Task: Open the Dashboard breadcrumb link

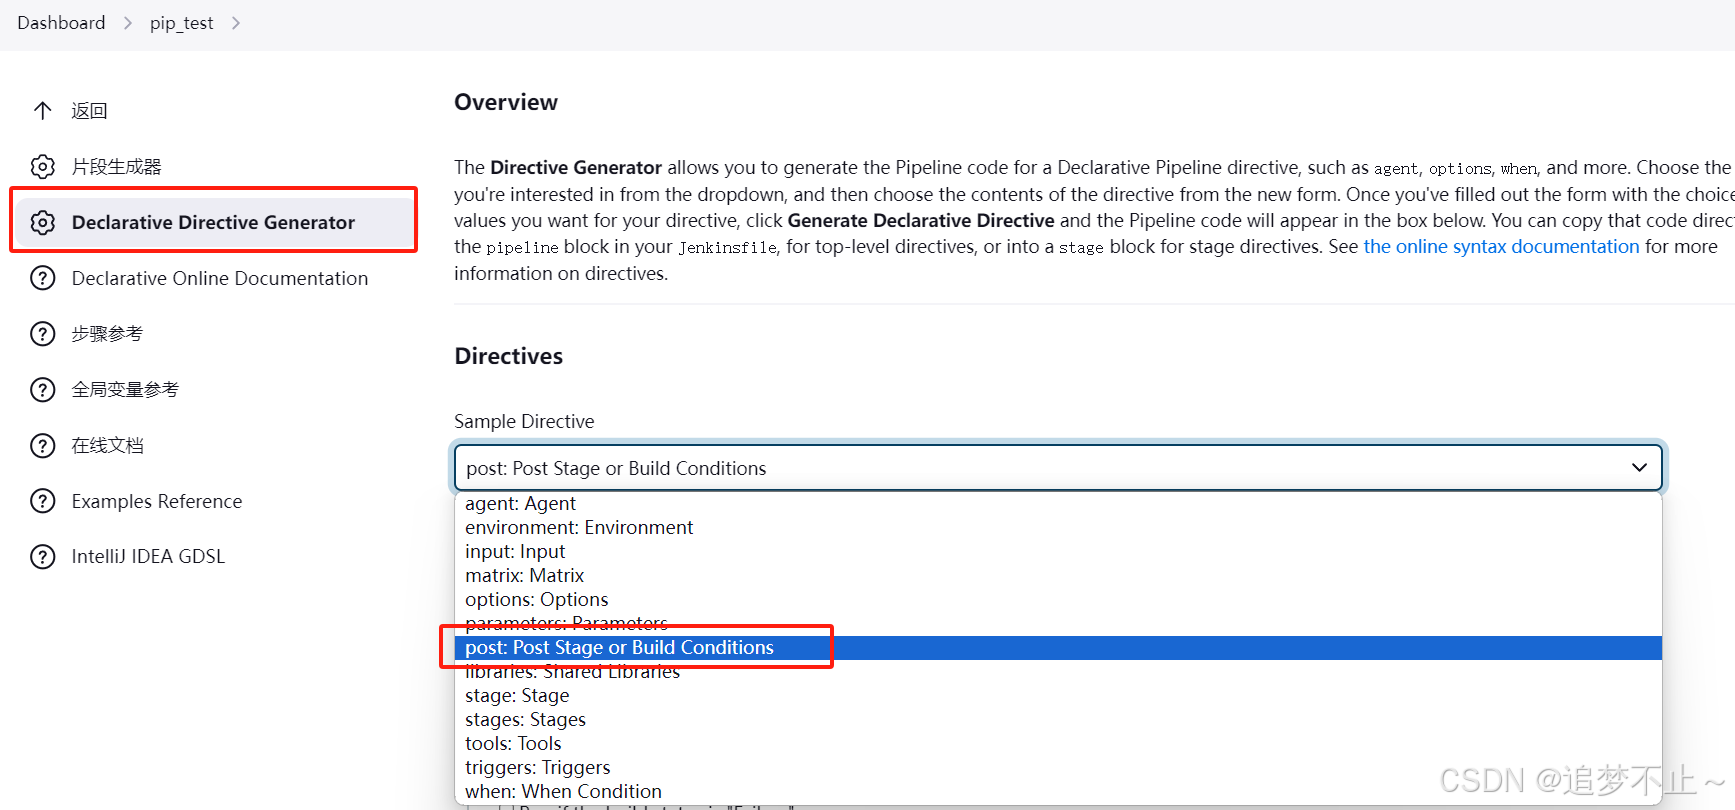Action: pyautogui.click(x=61, y=23)
